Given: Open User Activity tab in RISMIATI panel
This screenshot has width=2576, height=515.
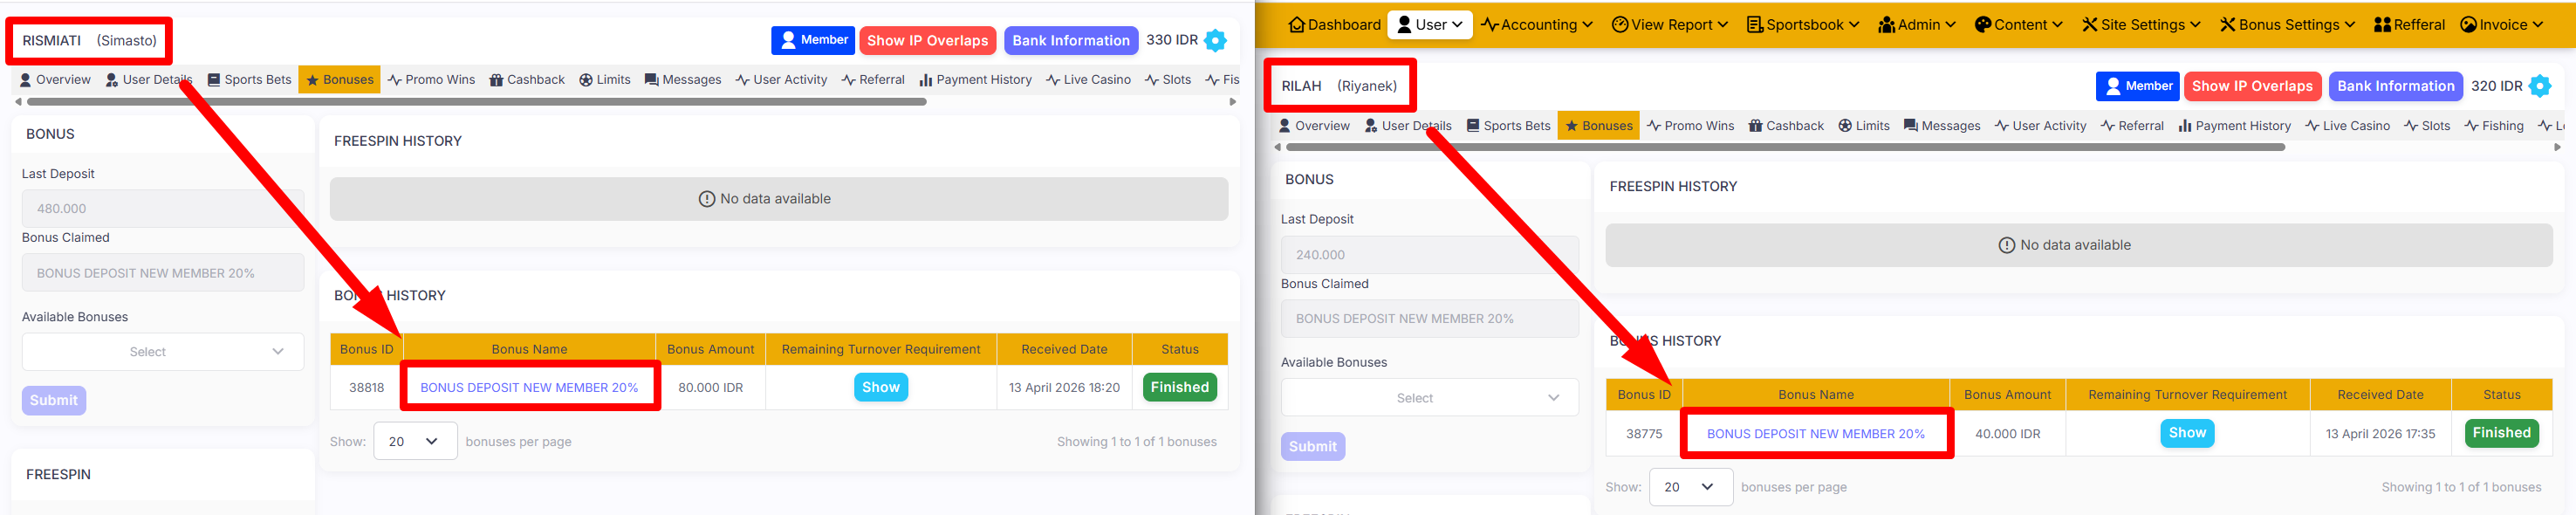Looking at the screenshot, I should 781,80.
